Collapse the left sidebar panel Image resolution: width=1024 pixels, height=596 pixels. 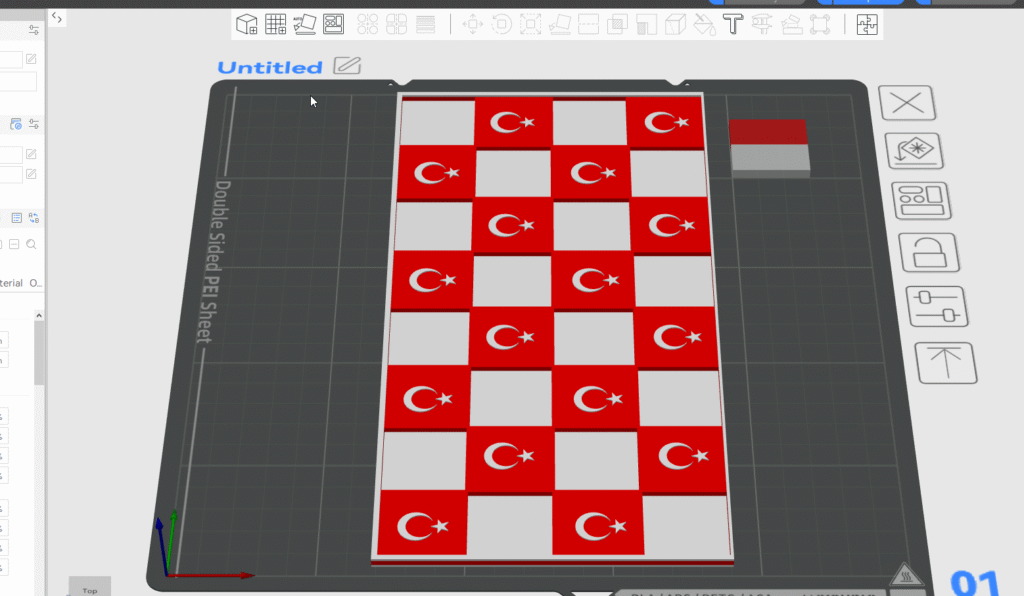[x=57, y=18]
